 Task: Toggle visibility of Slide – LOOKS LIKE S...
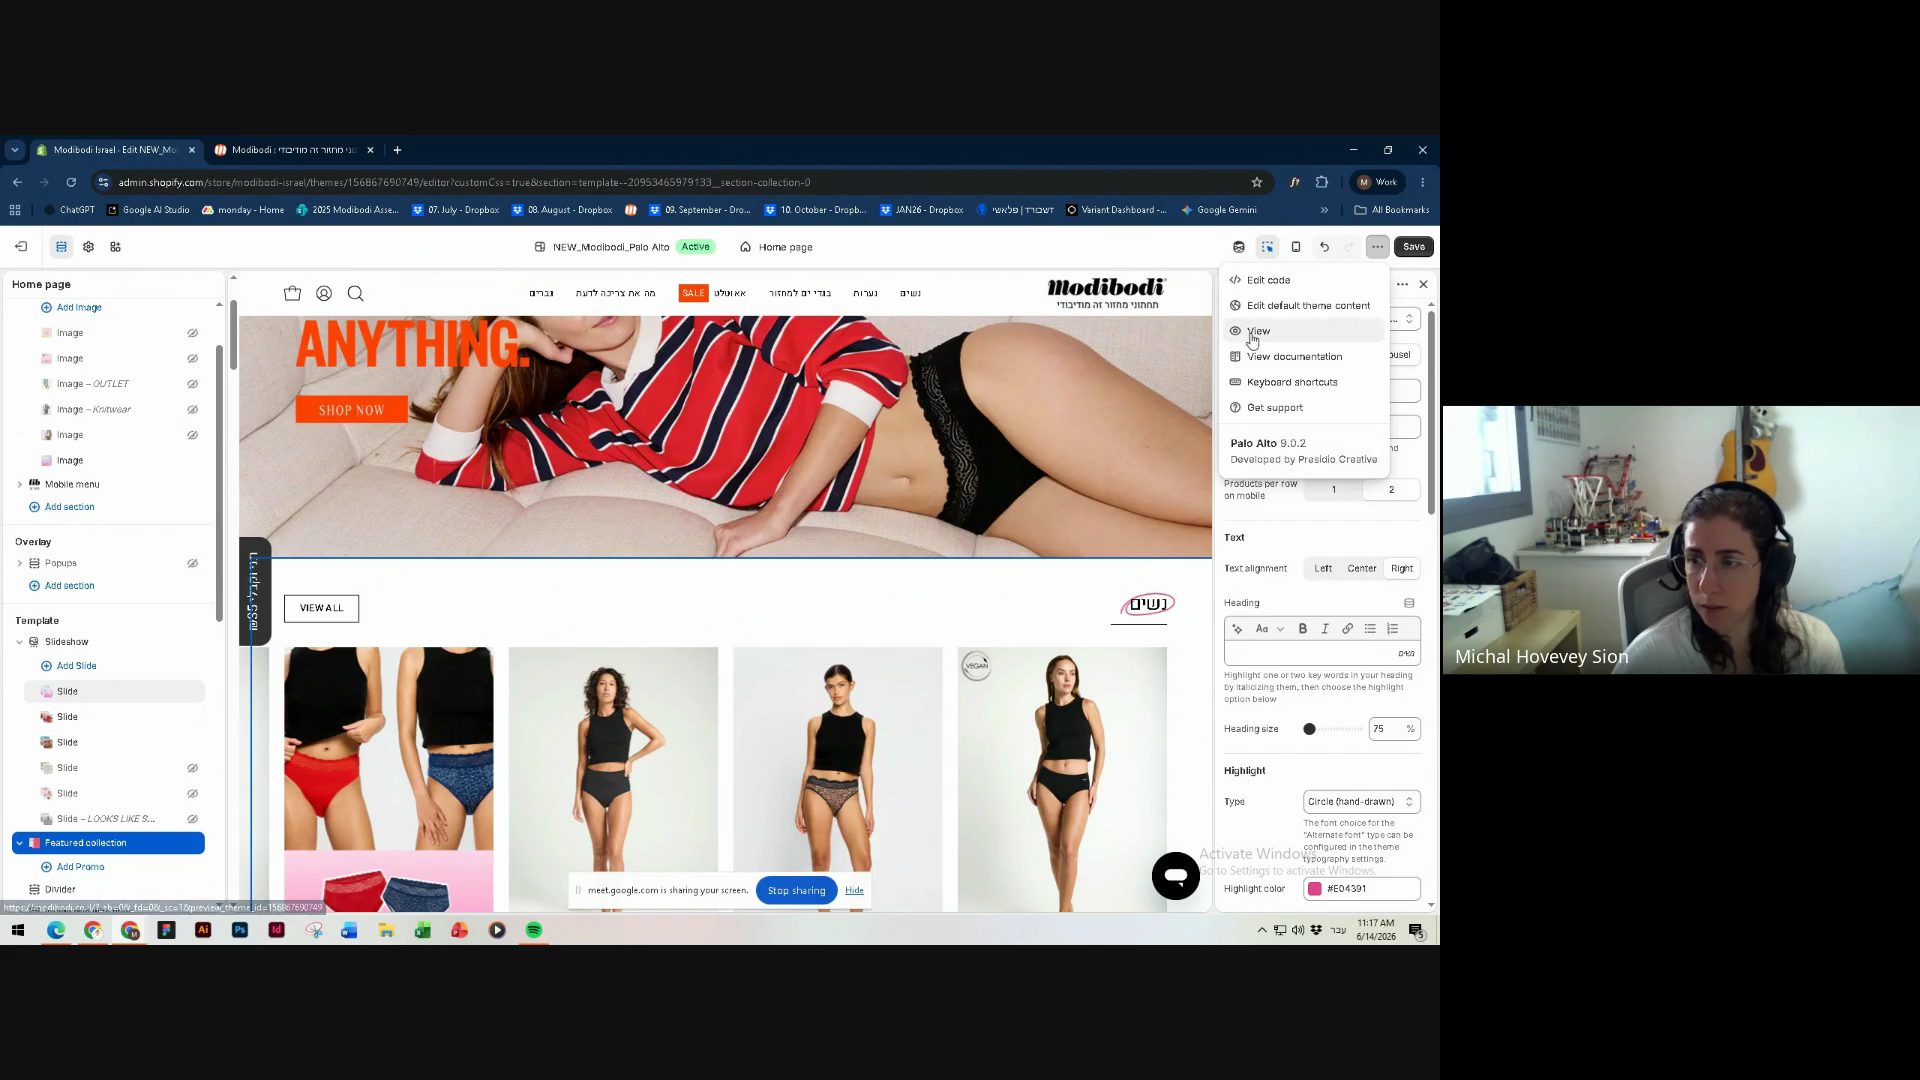pyautogui.click(x=193, y=819)
